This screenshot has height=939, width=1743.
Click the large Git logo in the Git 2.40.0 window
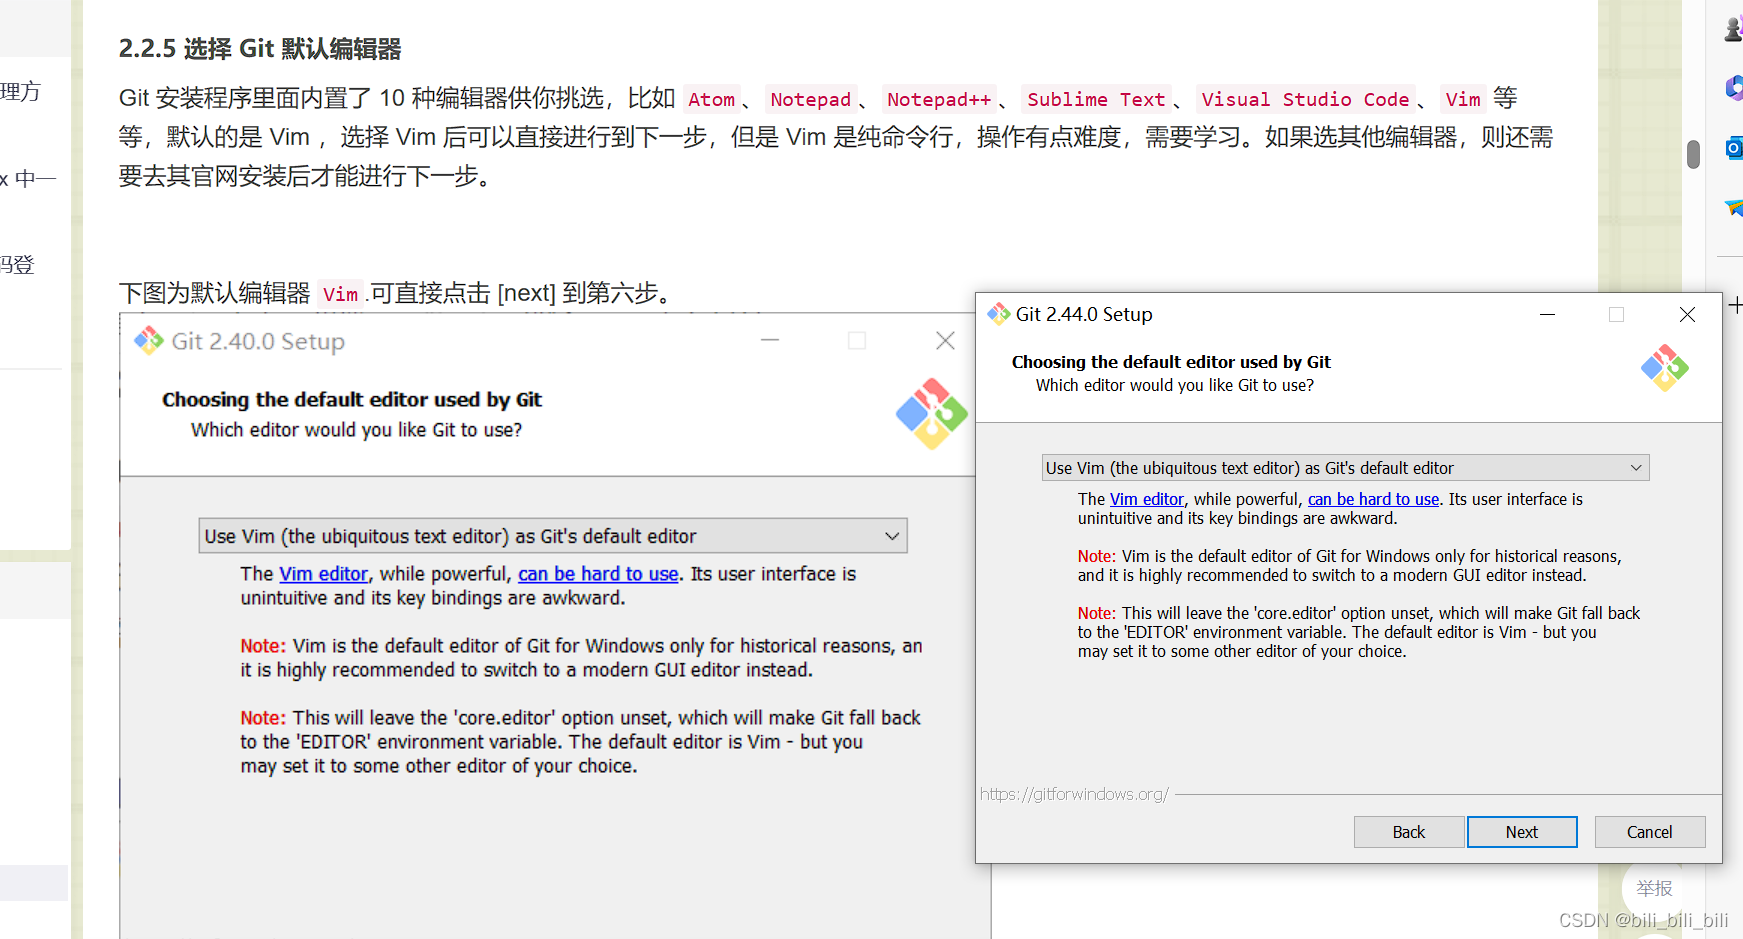(931, 413)
